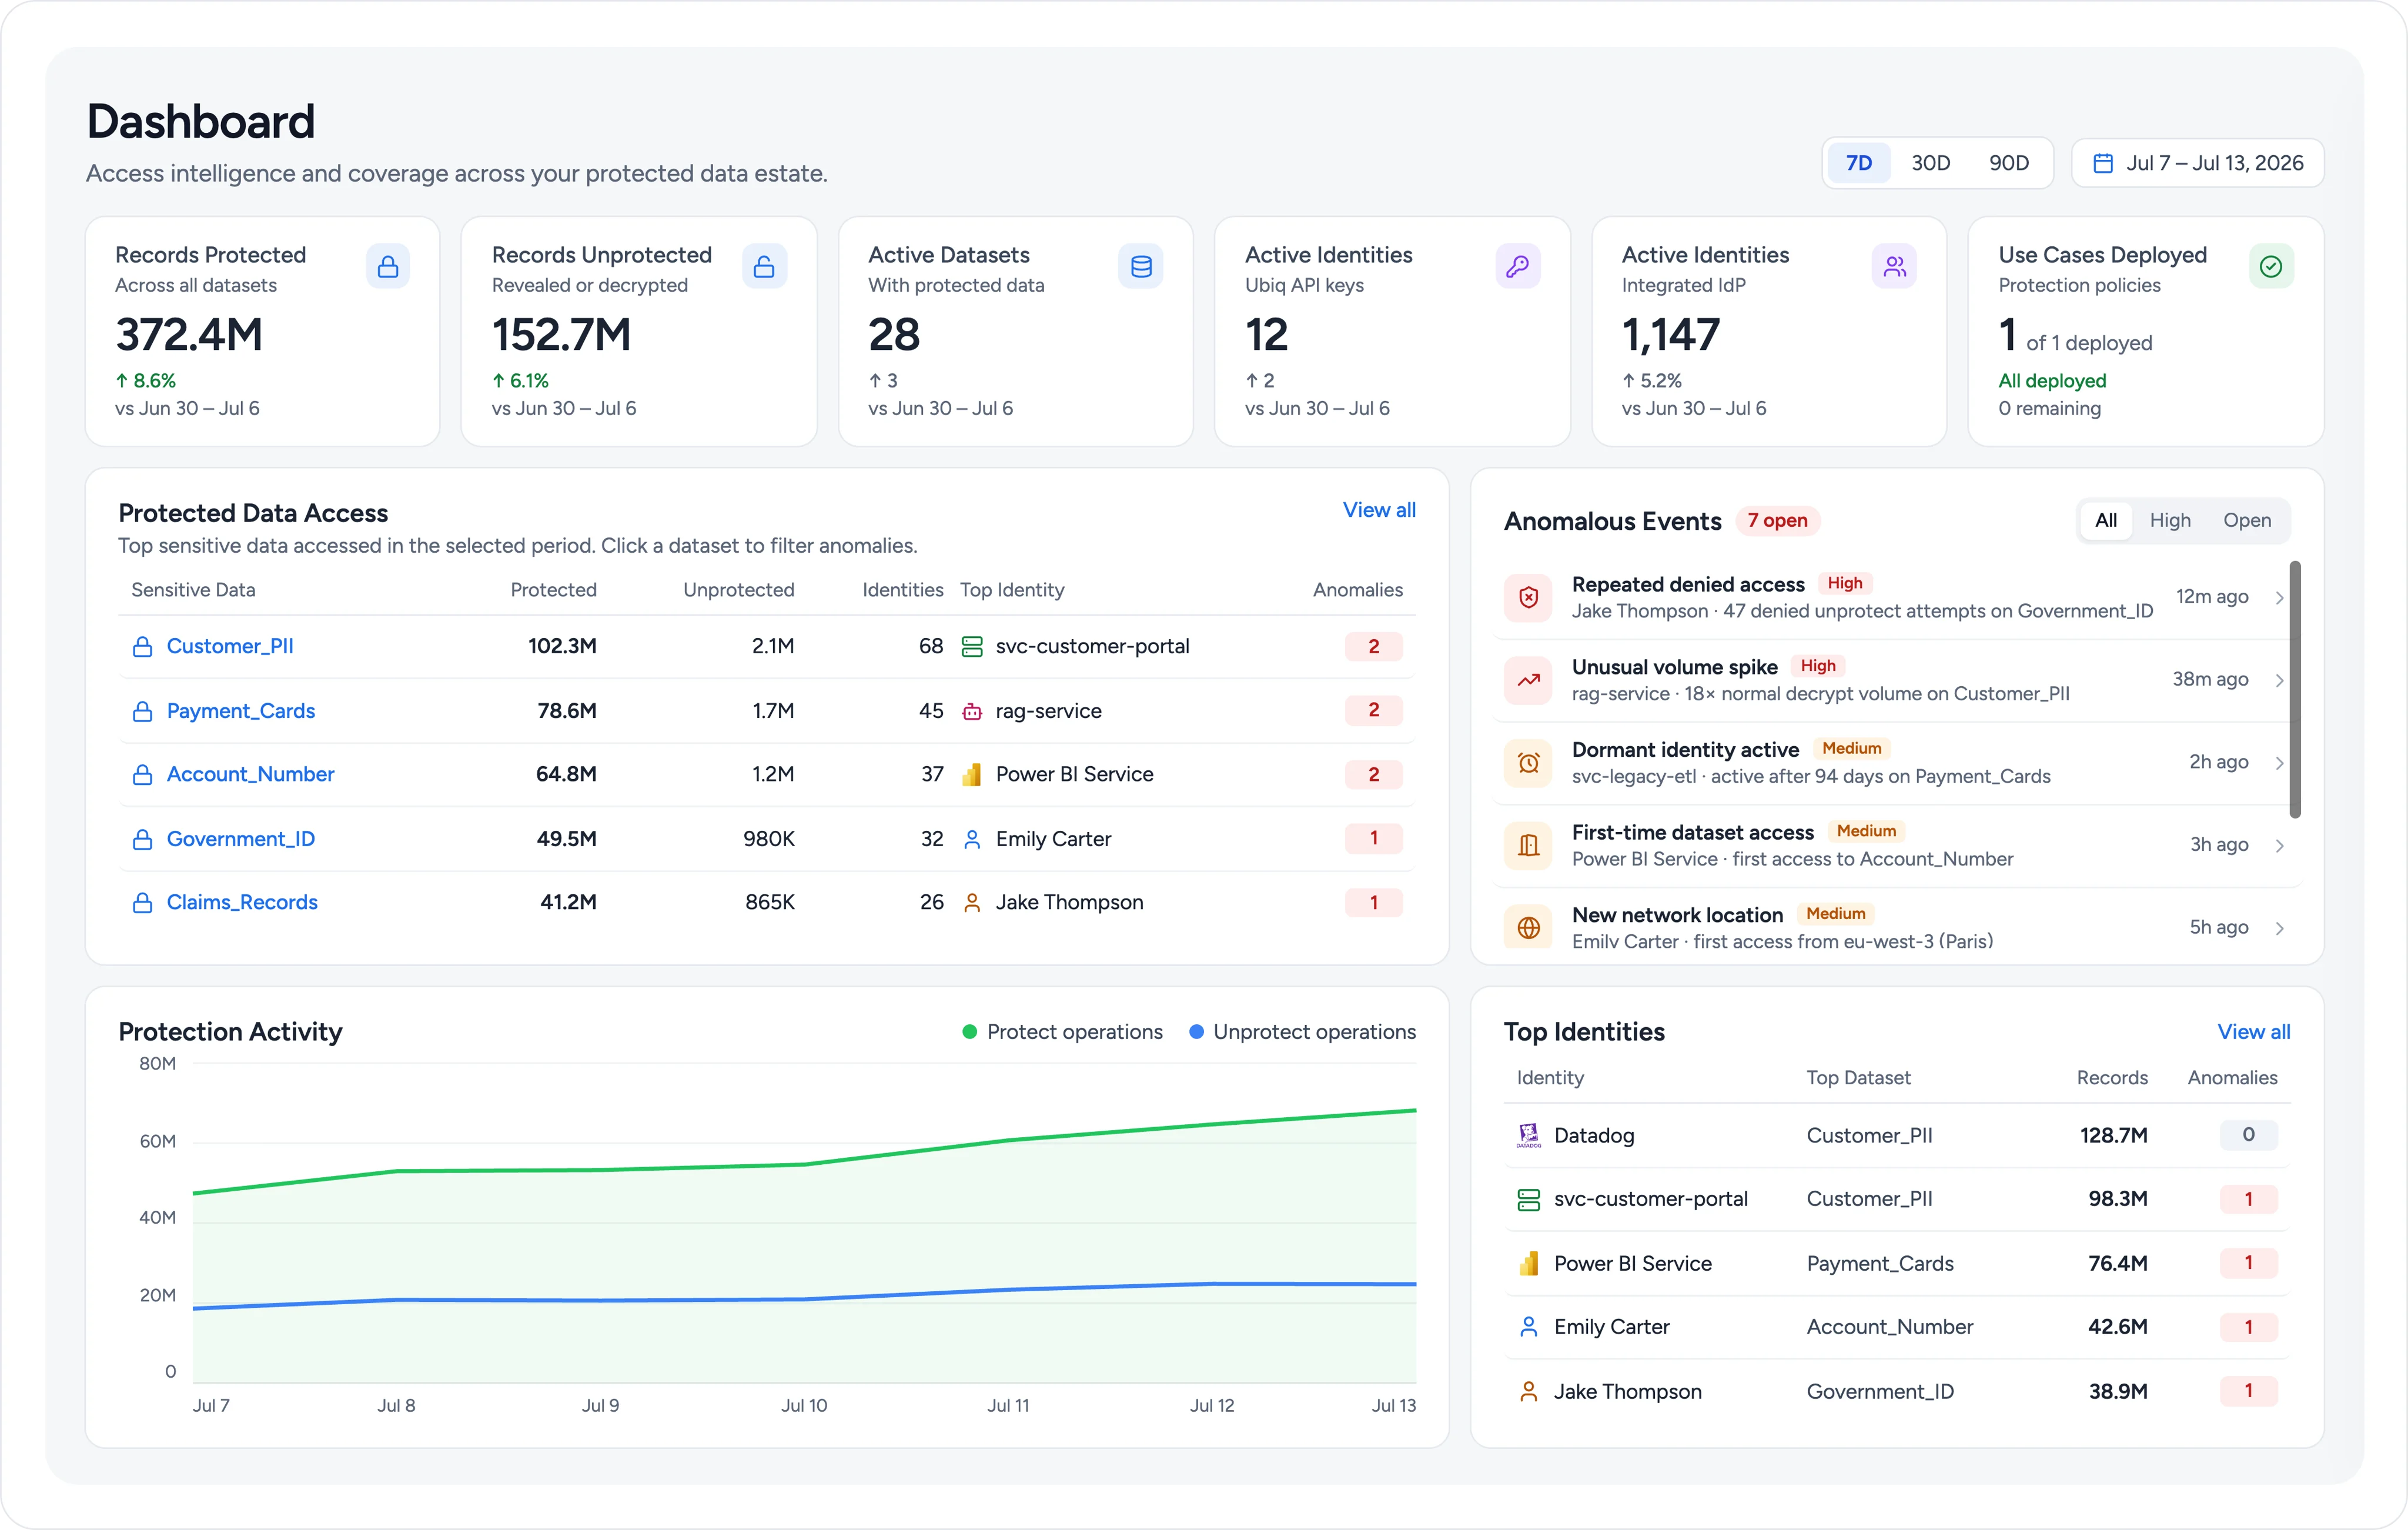Screen dimensions: 2408x1530
Task: Expand the New network location chevron
Action: click(x=2279, y=928)
